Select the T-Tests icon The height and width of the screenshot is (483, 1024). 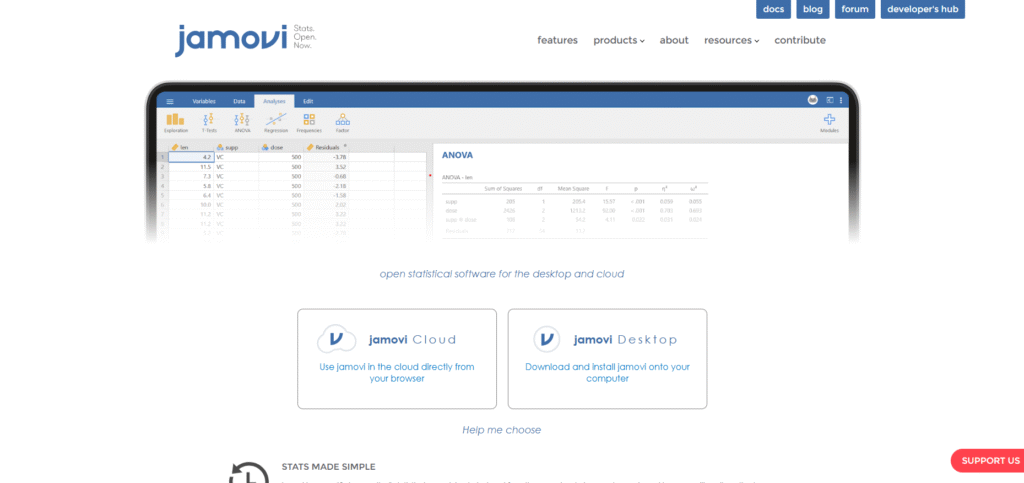click(x=208, y=121)
